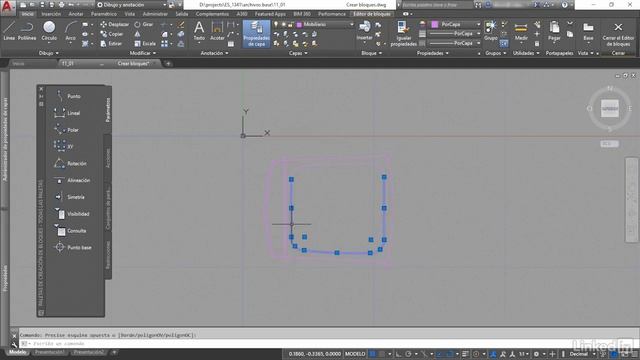This screenshot has height=360, width=640.
Task: Expand the Dibujo panel
Action: 49,53
